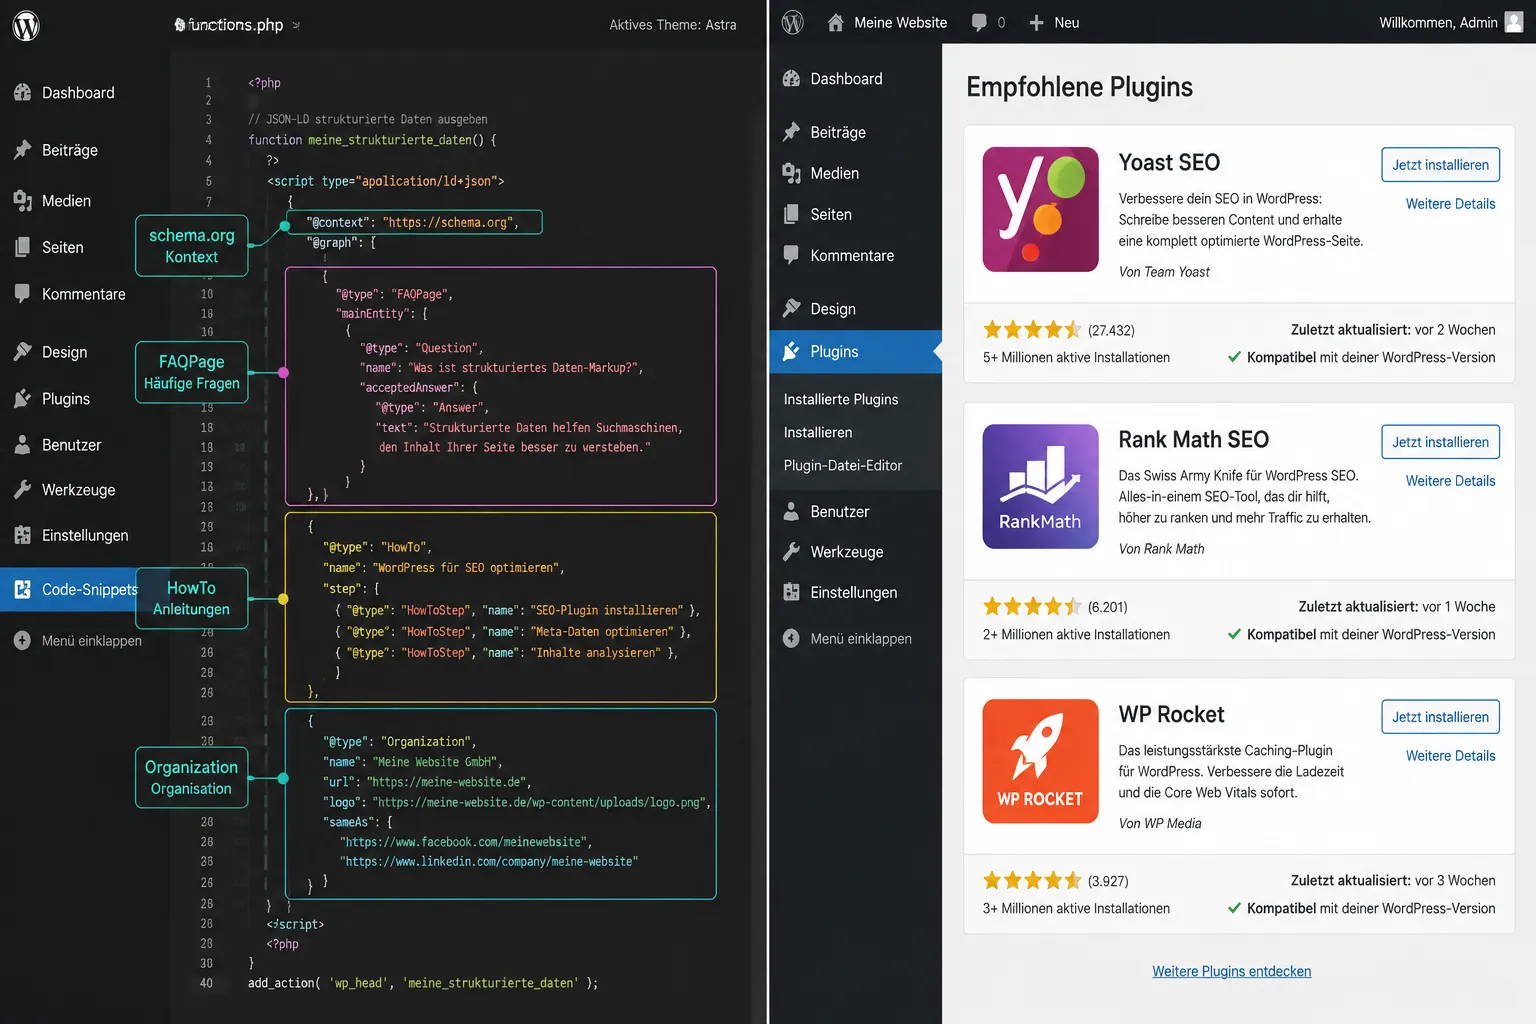The width and height of the screenshot is (1536, 1024).
Task: Click the "Von Rank Math" author text
Action: (1161, 548)
